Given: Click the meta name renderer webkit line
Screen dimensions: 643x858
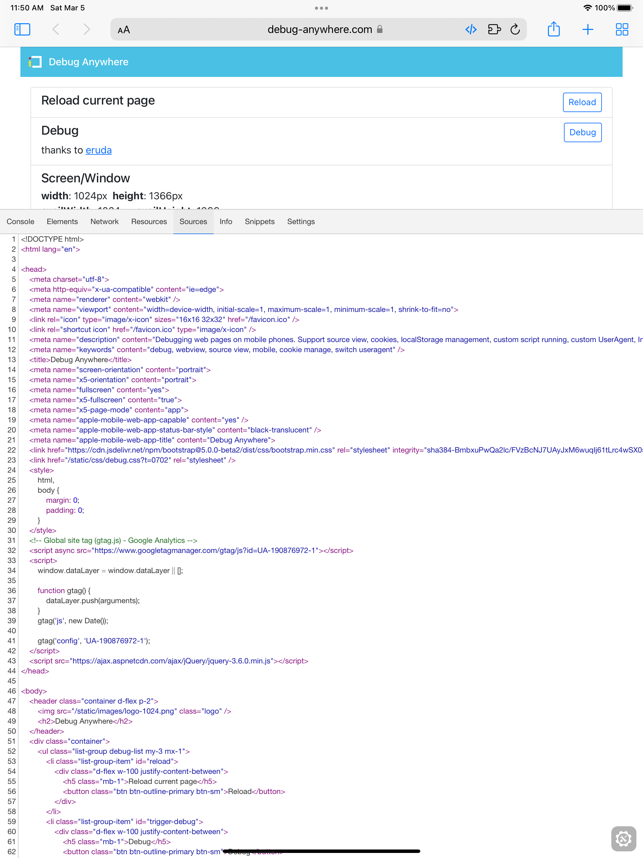Looking at the screenshot, I should pos(105,299).
